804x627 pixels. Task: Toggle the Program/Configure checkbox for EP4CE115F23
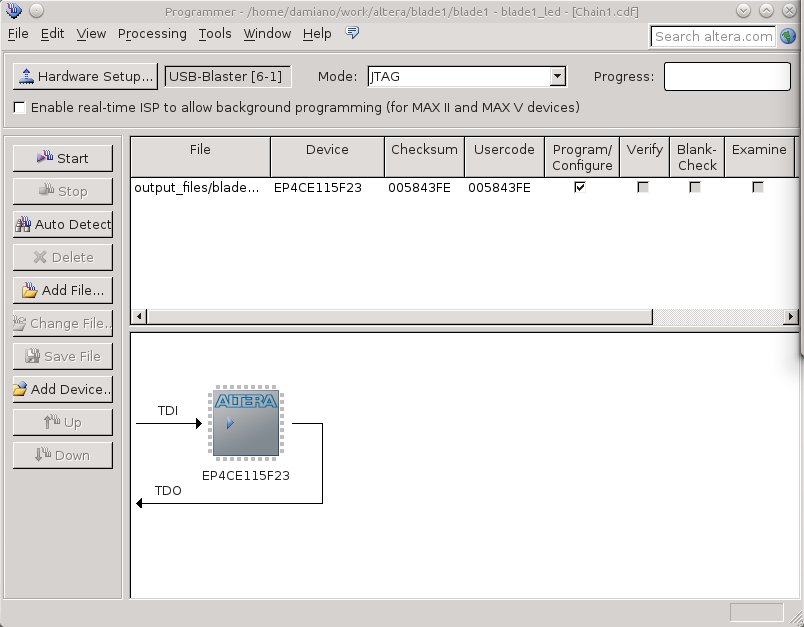pos(580,187)
